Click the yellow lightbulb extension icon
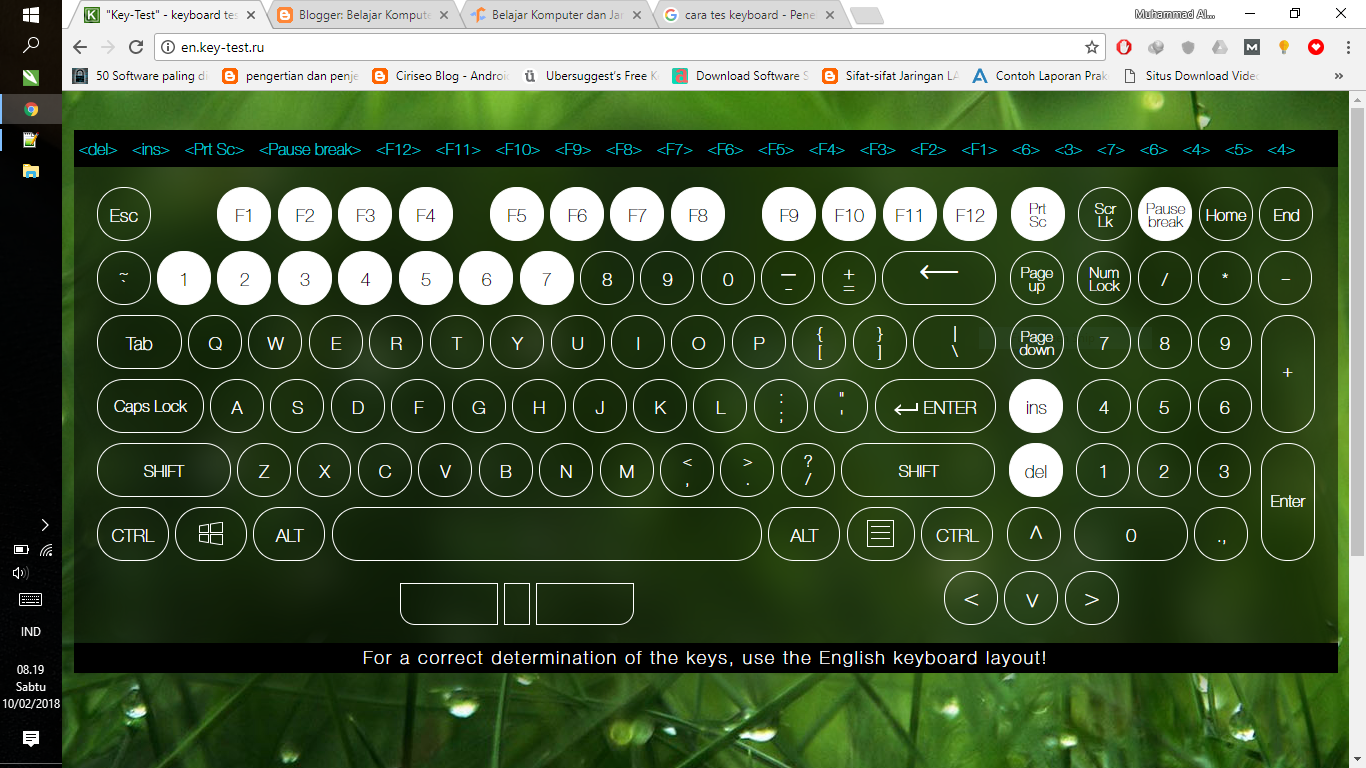This screenshot has height=768, width=1366. point(1284,47)
